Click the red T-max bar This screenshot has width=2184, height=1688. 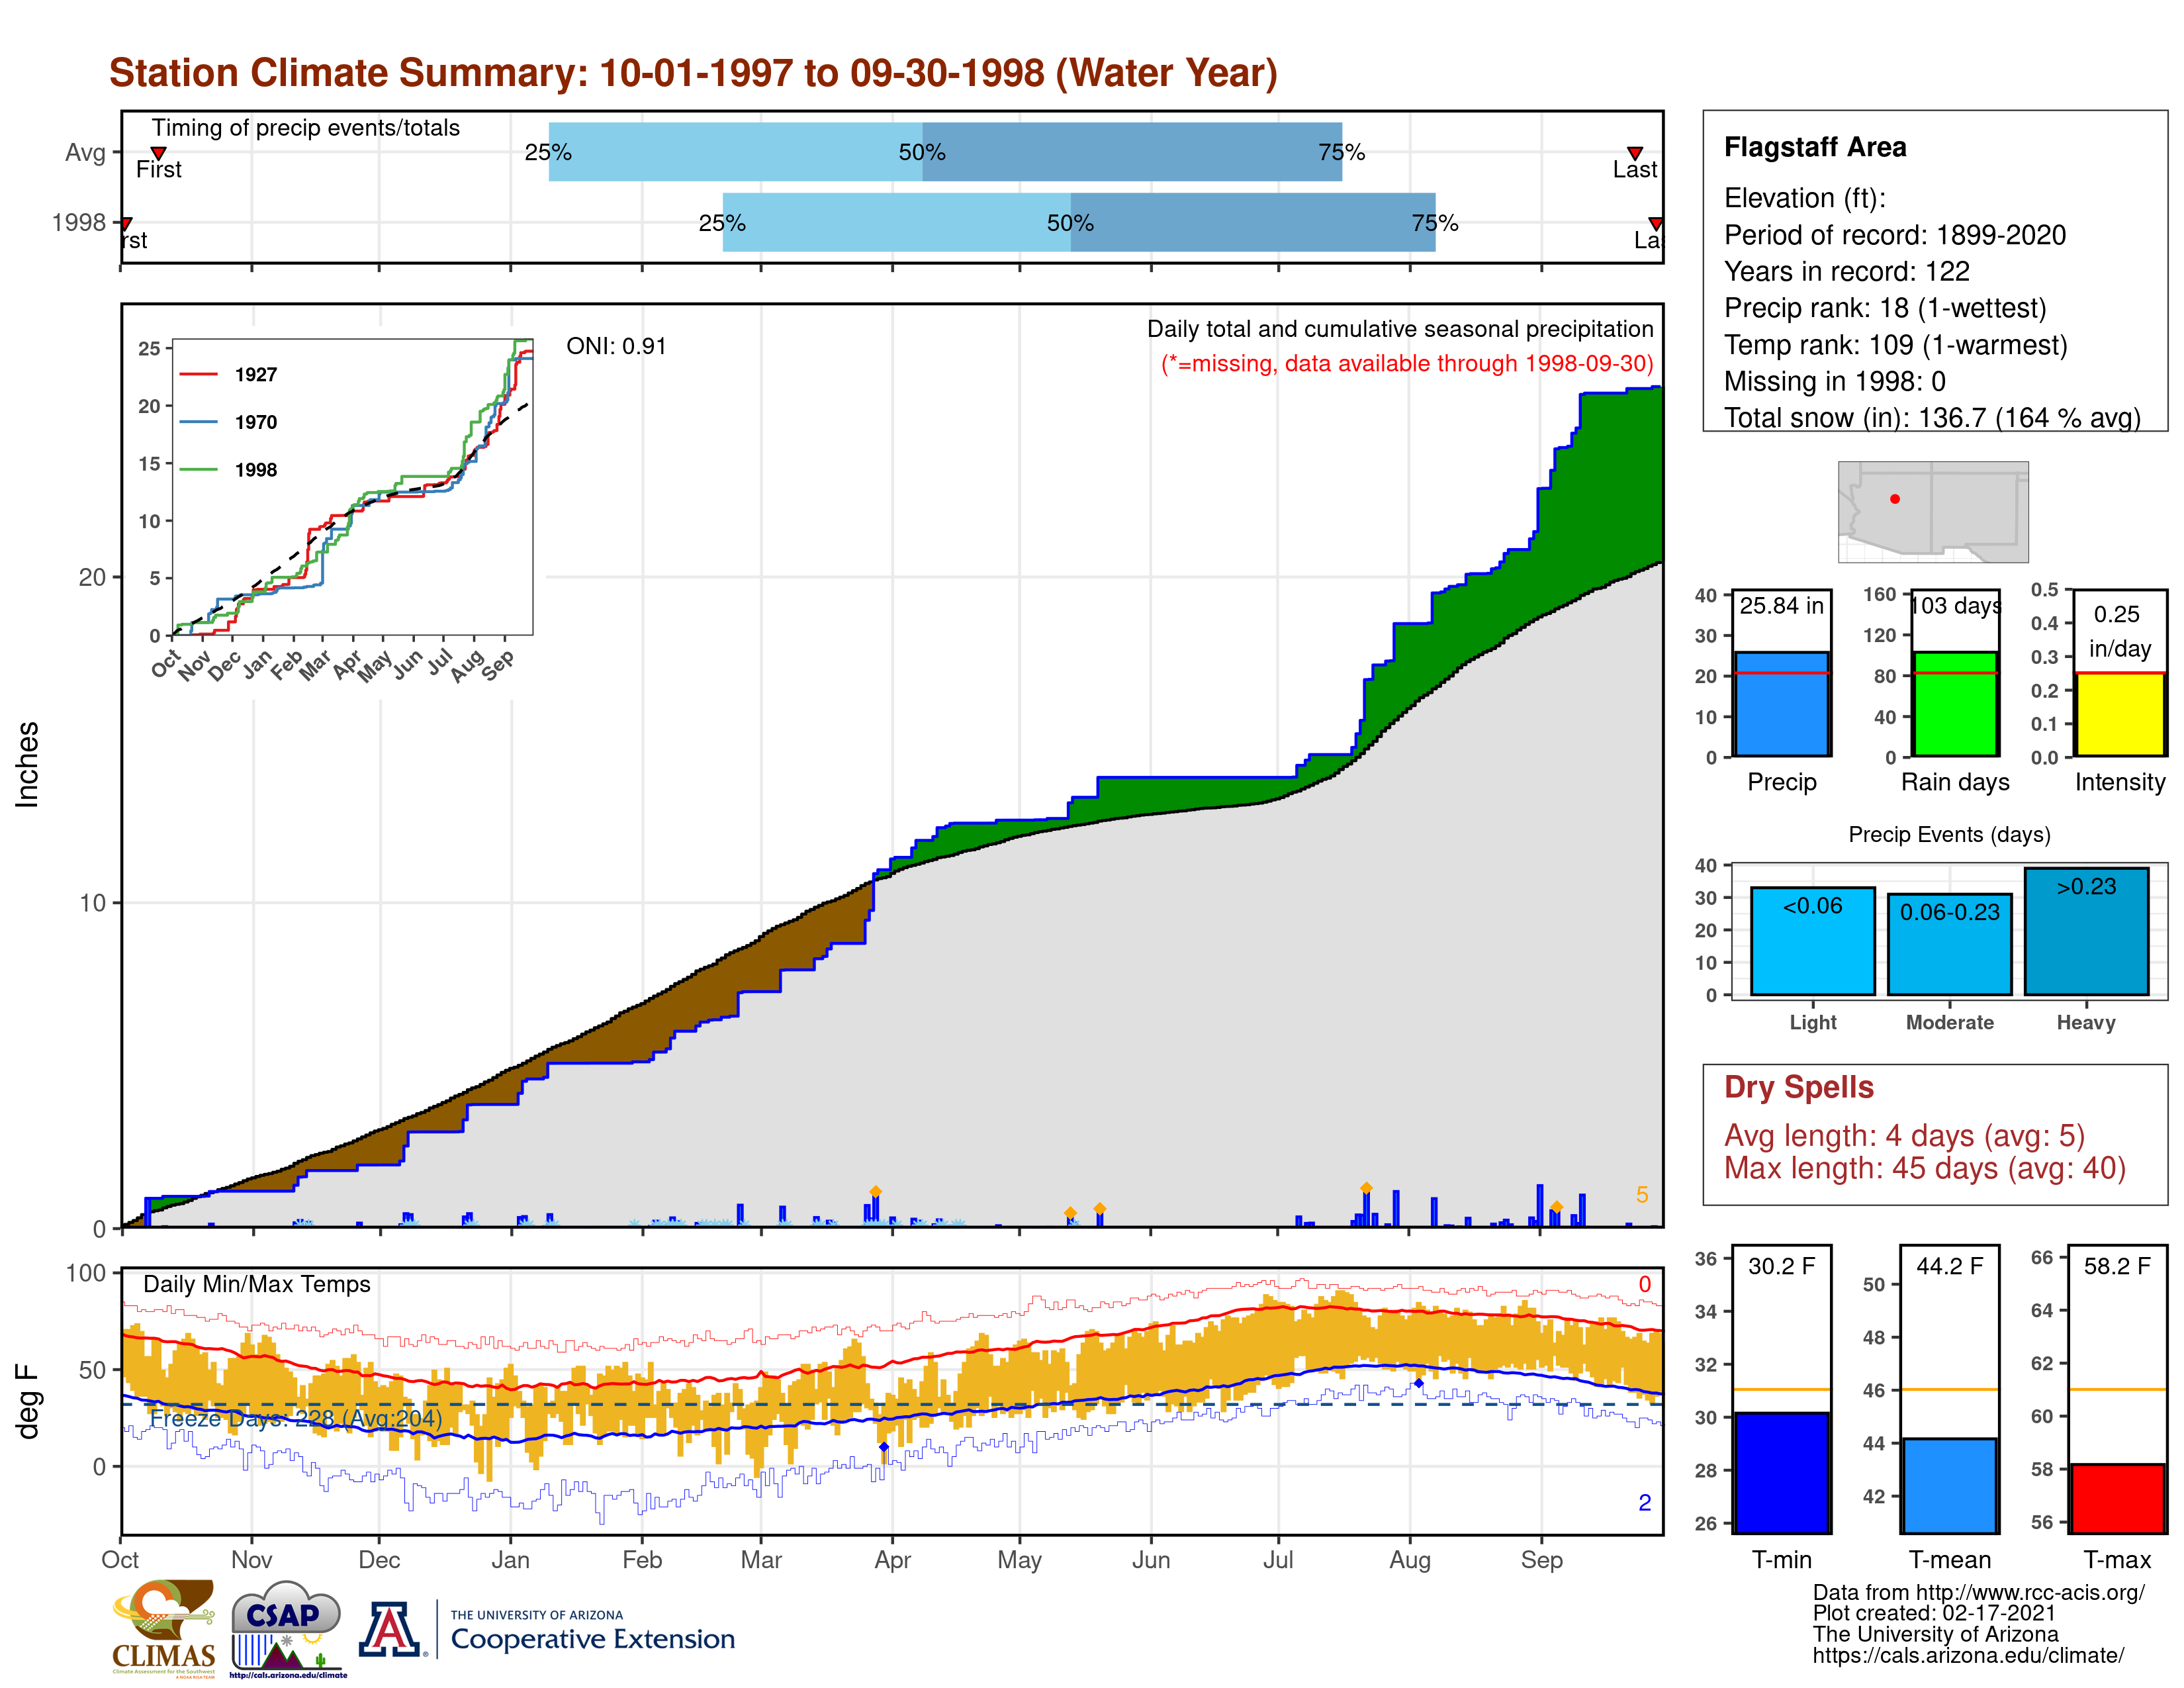2117,1498
